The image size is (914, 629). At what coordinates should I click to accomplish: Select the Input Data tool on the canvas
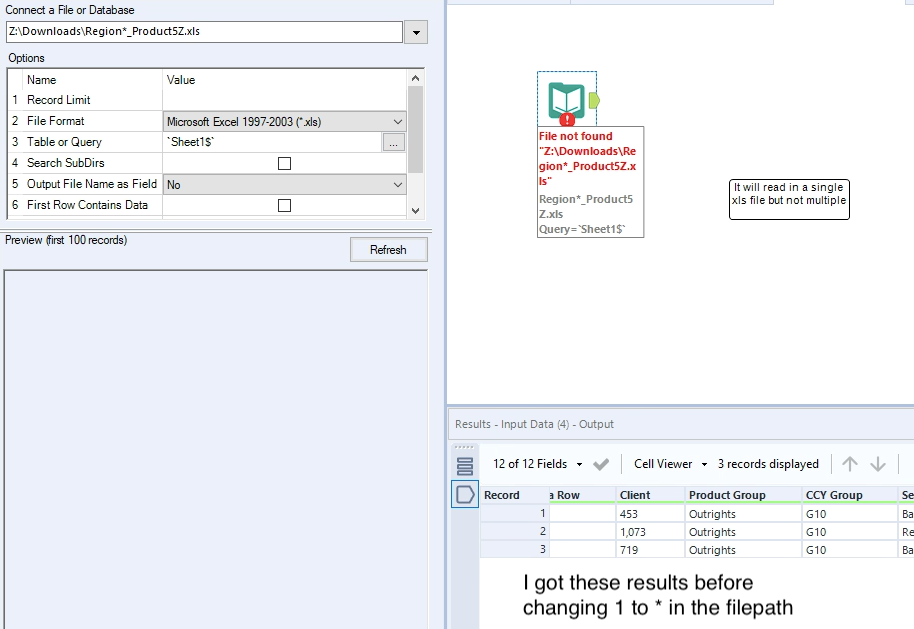point(566,100)
